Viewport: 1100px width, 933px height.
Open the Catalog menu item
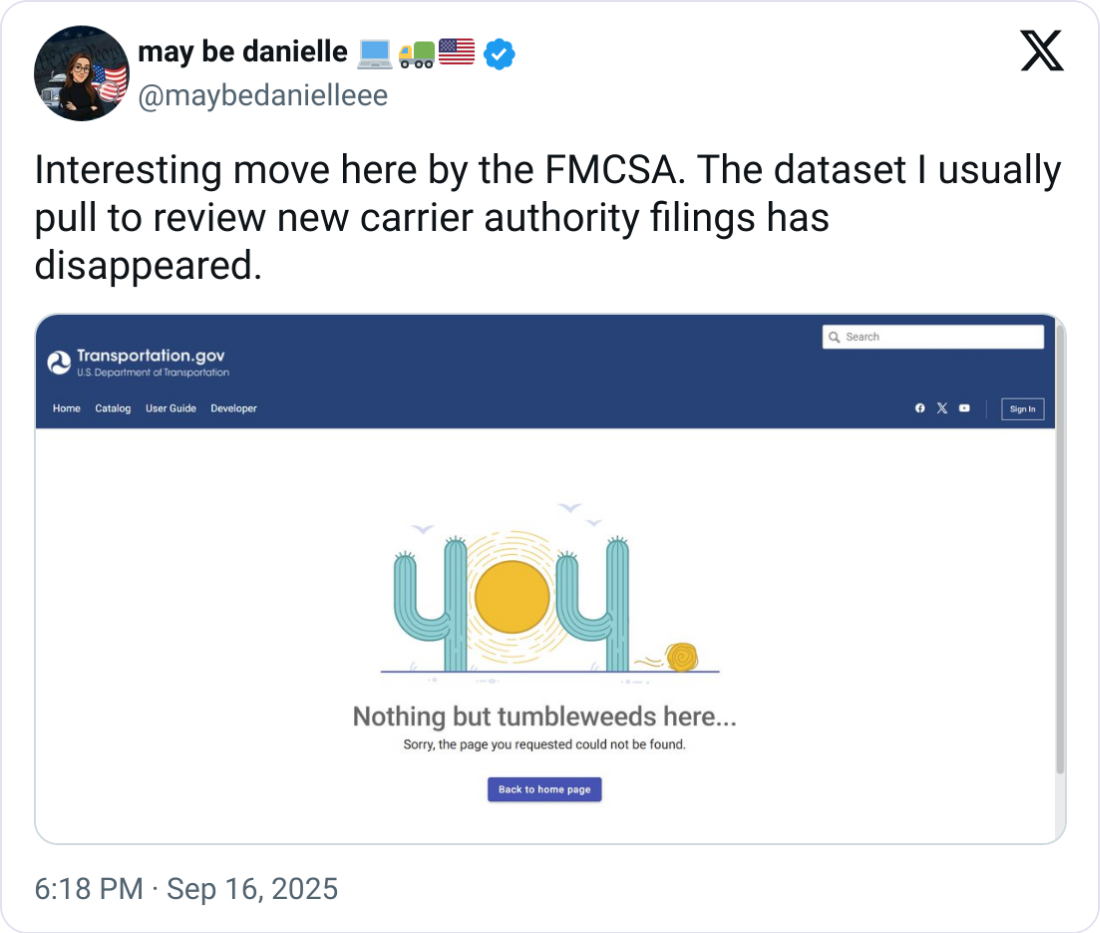click(113, 408)
